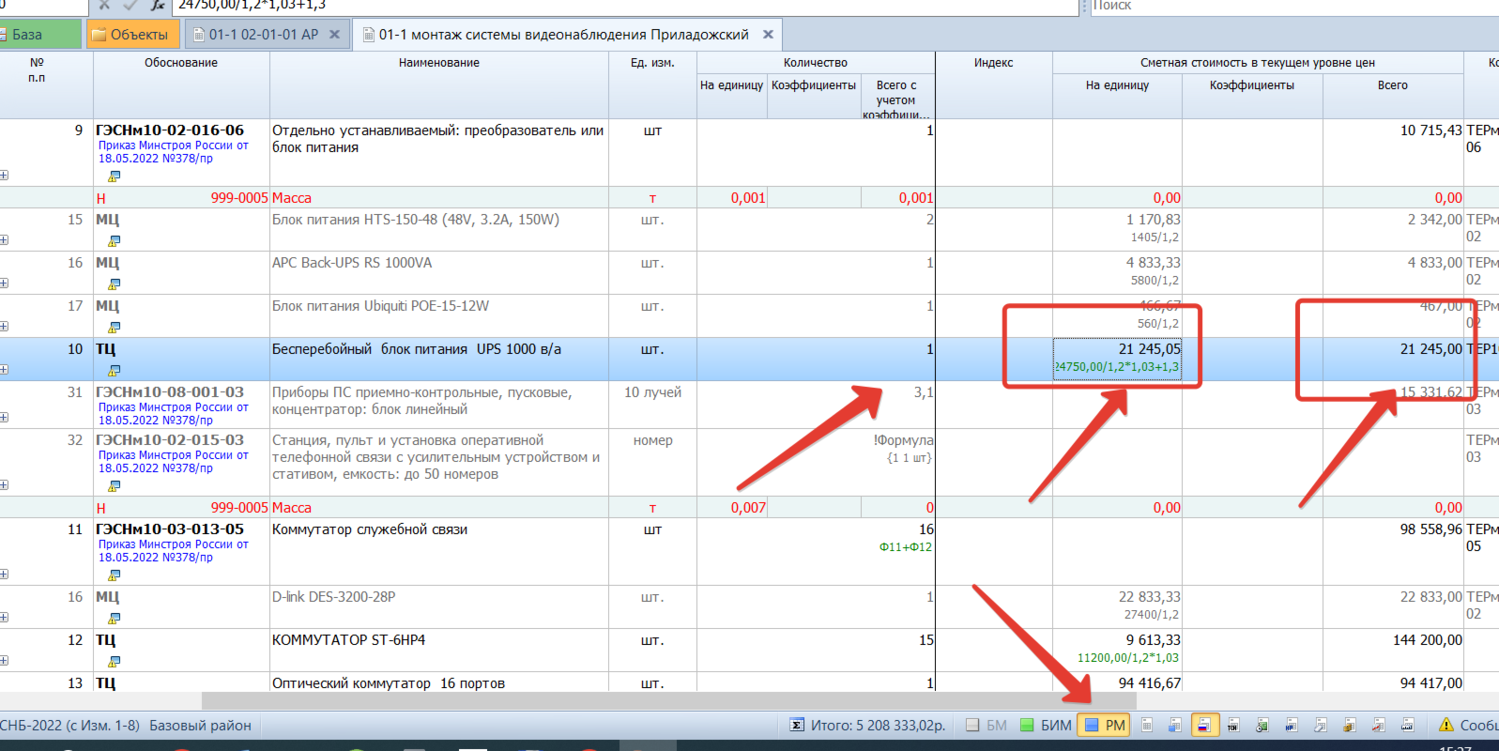Screen dimensions: 1499x751
Task: Confirm formula entry with the checkmark icon
Action: coord(130,5)
